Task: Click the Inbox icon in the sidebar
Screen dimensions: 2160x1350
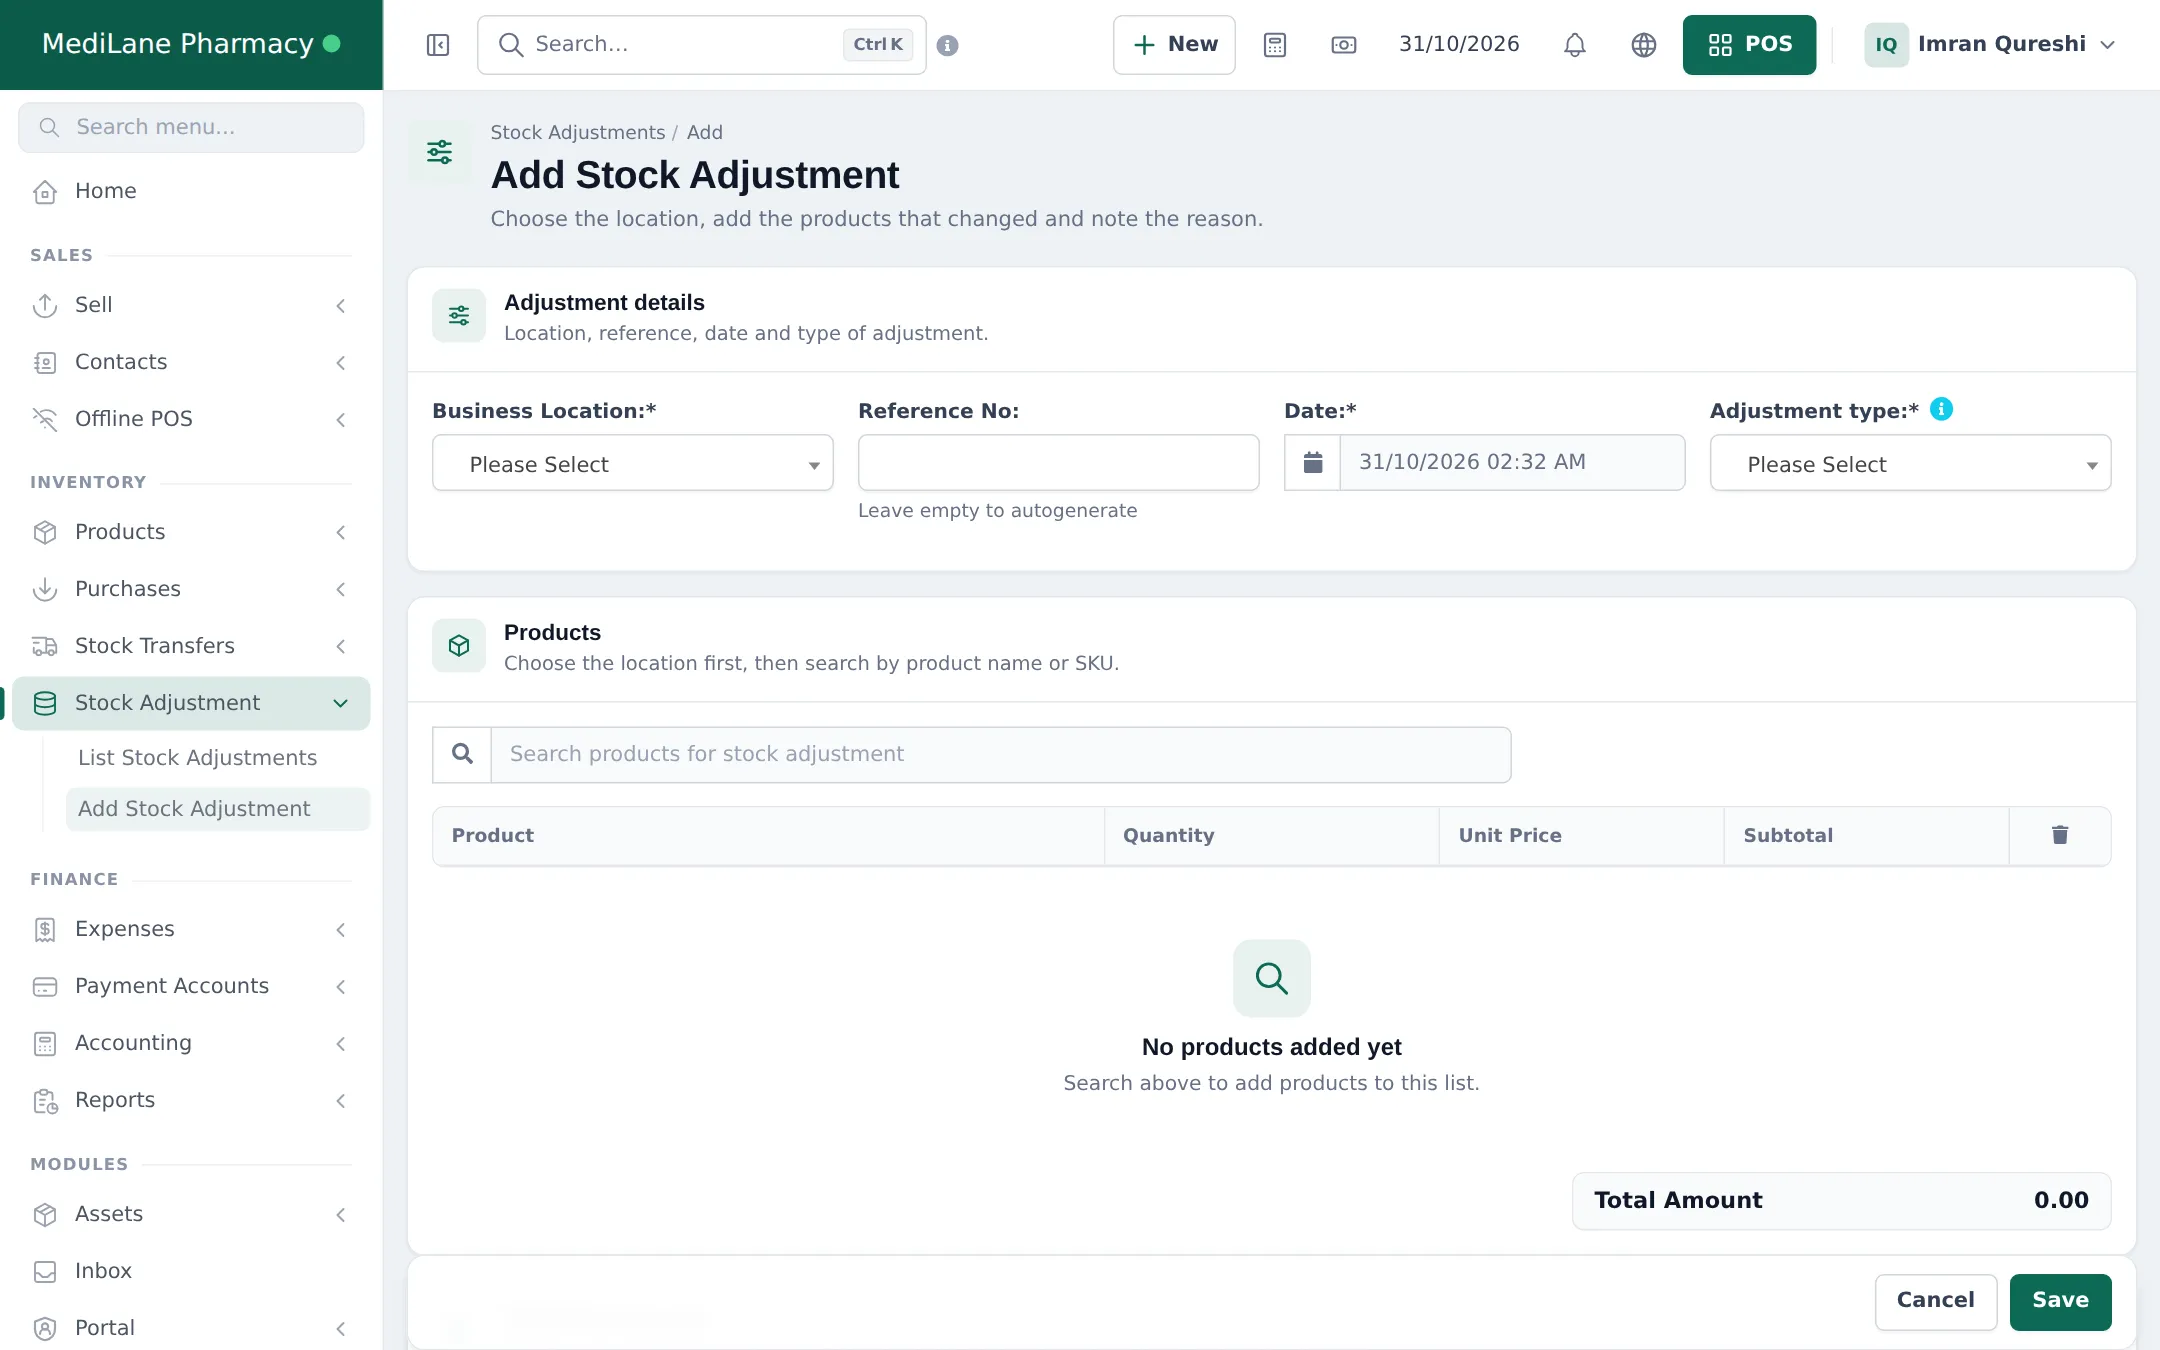Action: (45, 1271)
